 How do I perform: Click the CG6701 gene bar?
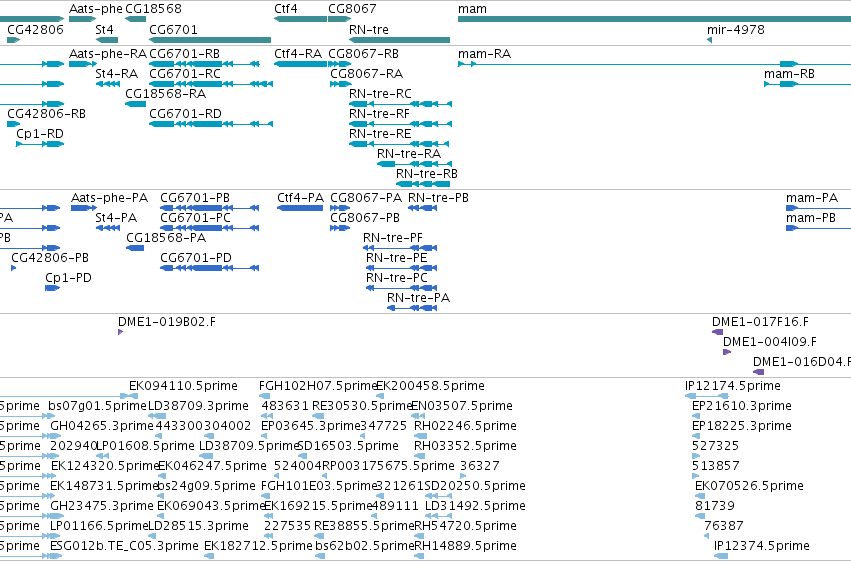coord(210,40)
